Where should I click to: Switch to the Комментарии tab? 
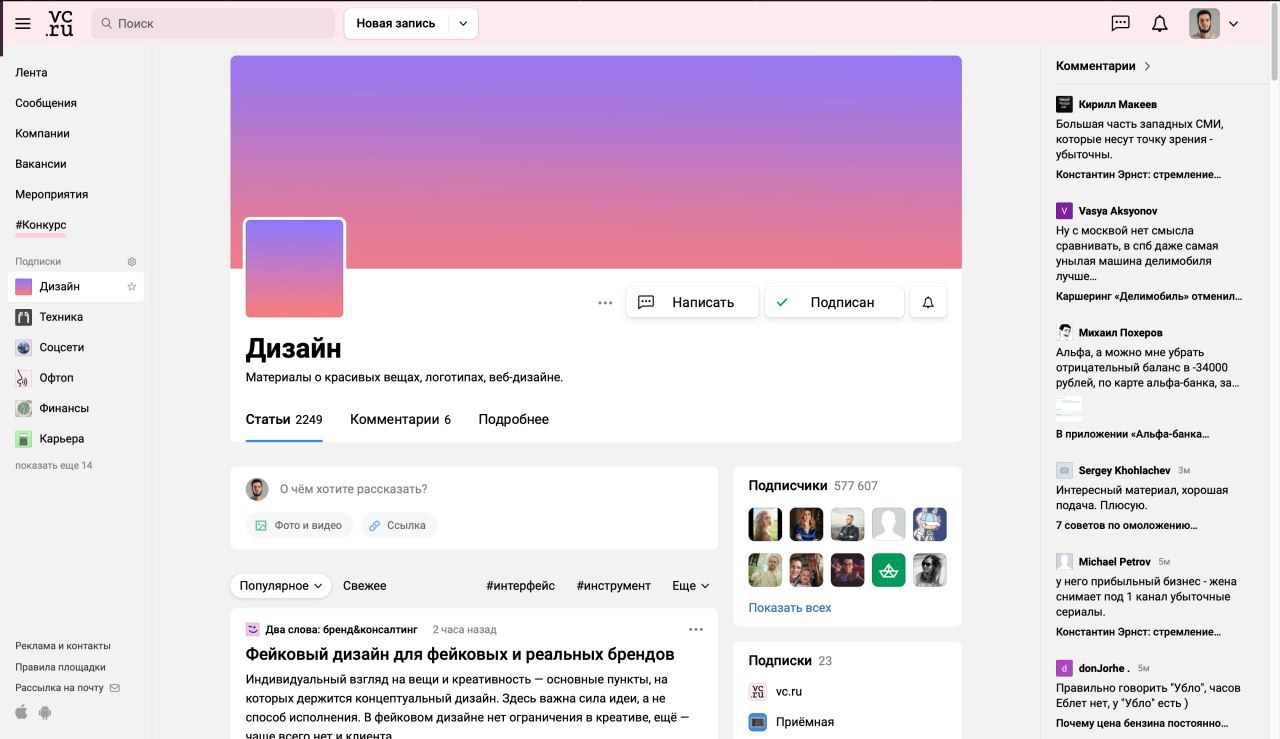click(400, 420)
